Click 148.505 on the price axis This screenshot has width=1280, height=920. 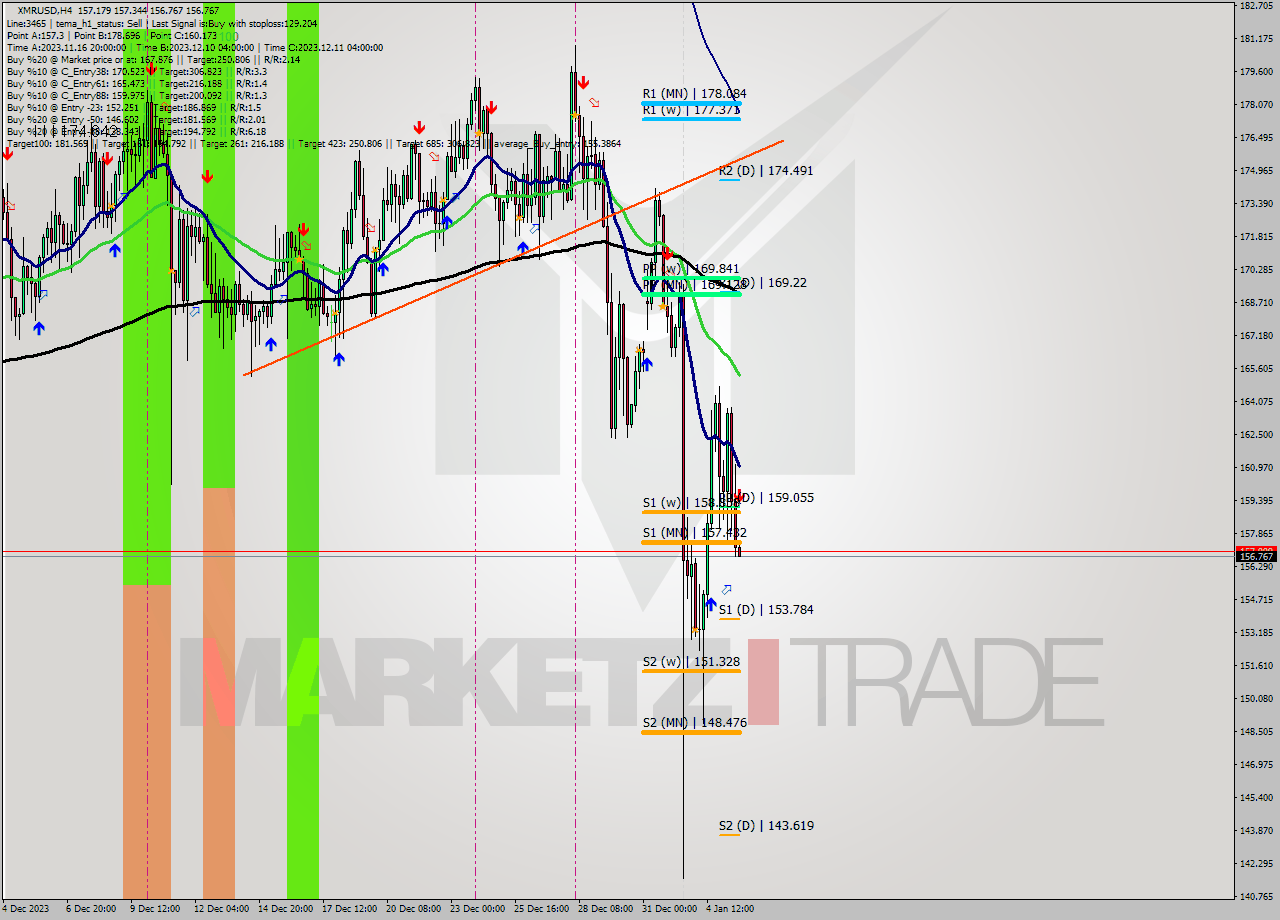pyautogui.click(x=1256, y=731)
